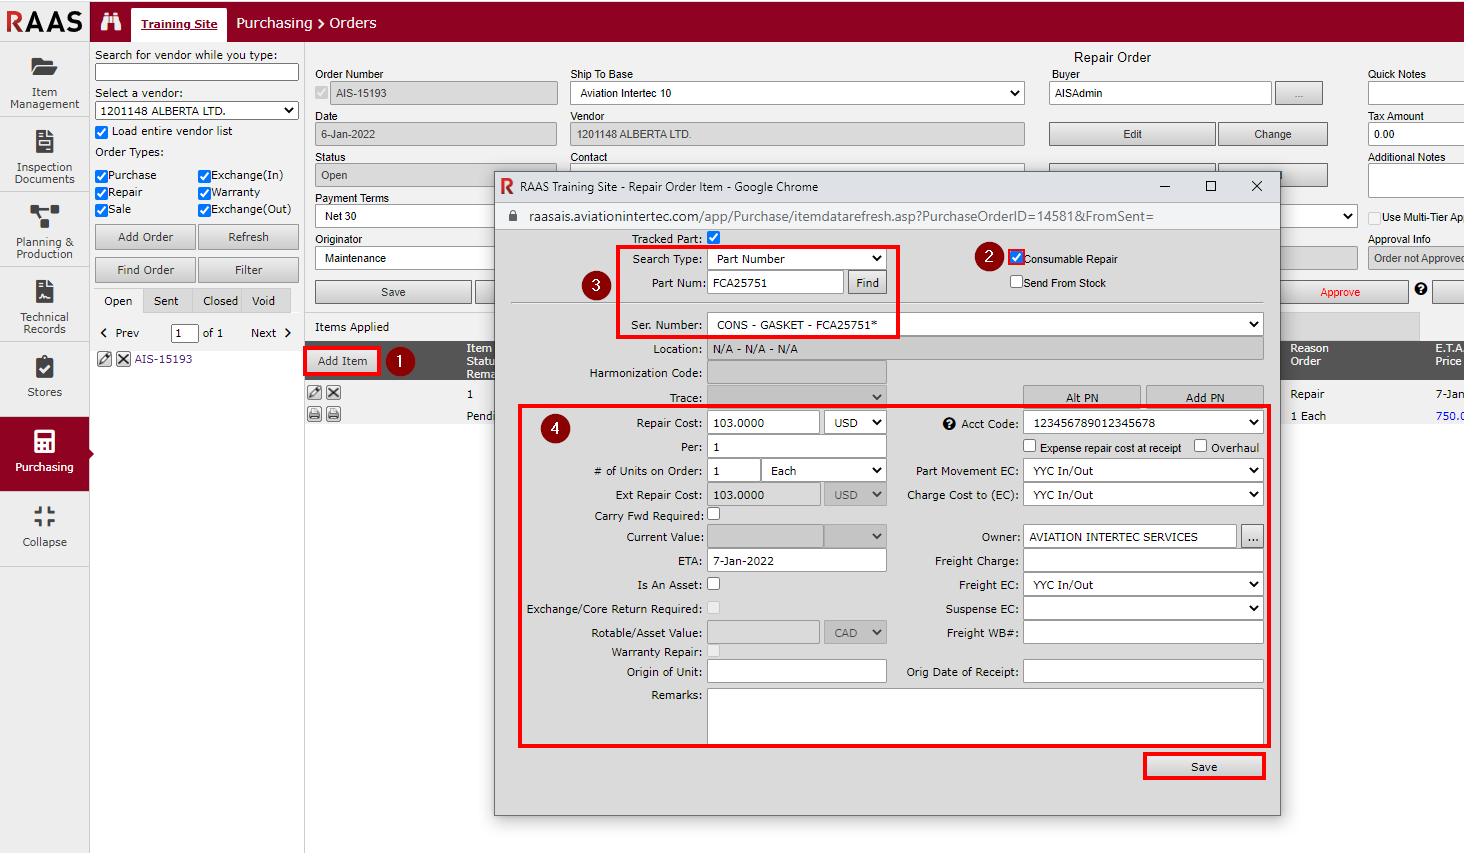The image size is (1464, 853).
Task: Collapse the left sidebar menu
Action: pos(44,526)
